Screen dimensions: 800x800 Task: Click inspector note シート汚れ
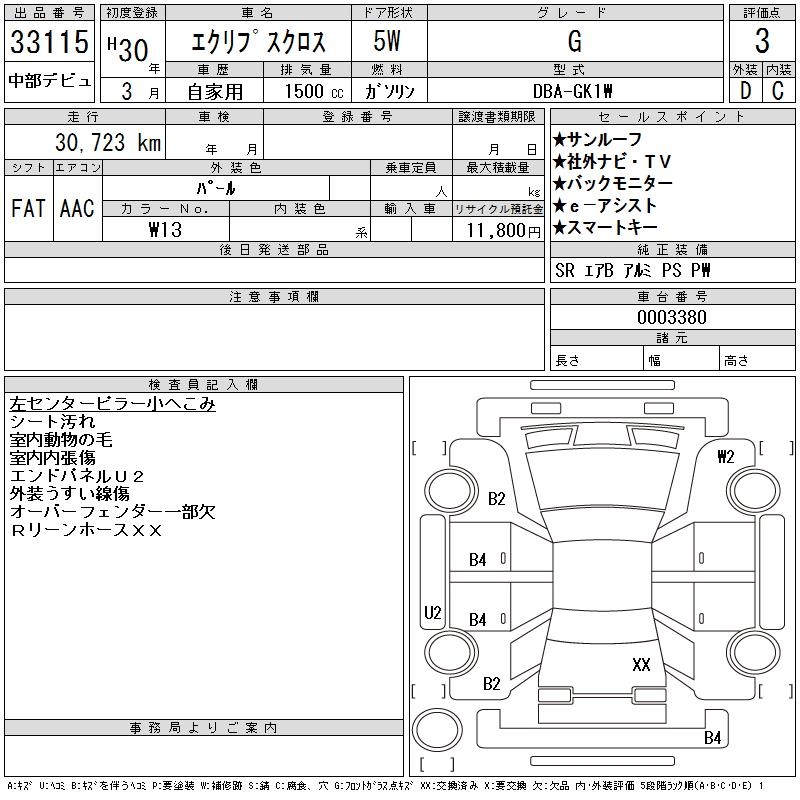[53, 422]
